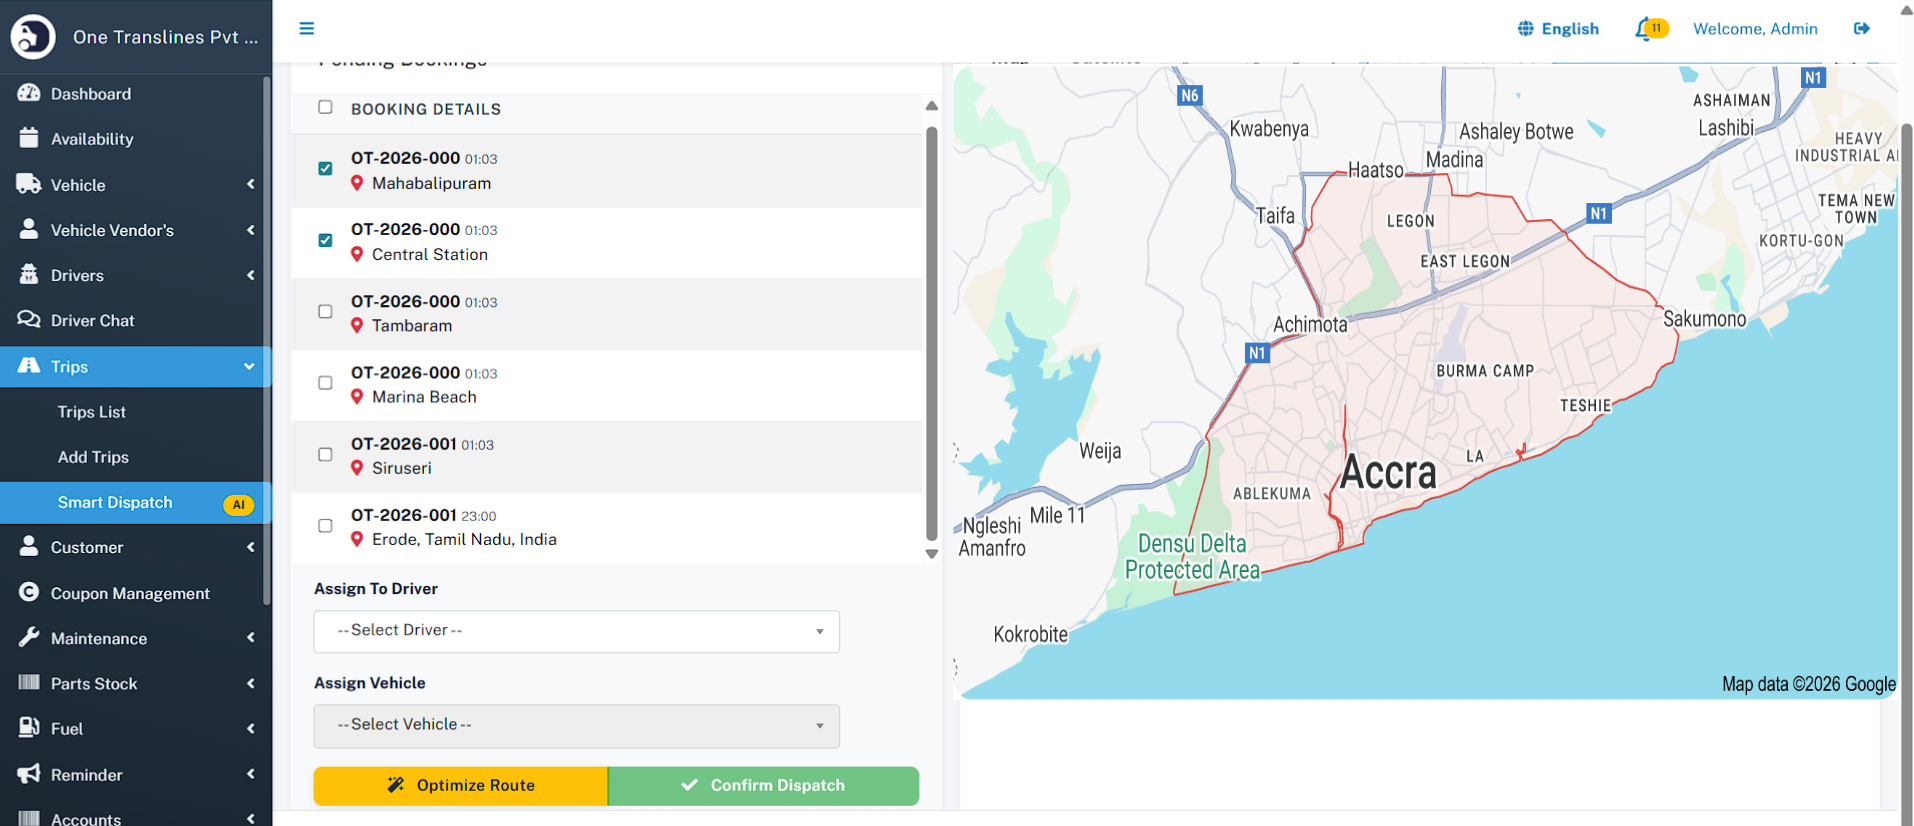Click the hamburger menu toggle icon

tap(307, 28)
